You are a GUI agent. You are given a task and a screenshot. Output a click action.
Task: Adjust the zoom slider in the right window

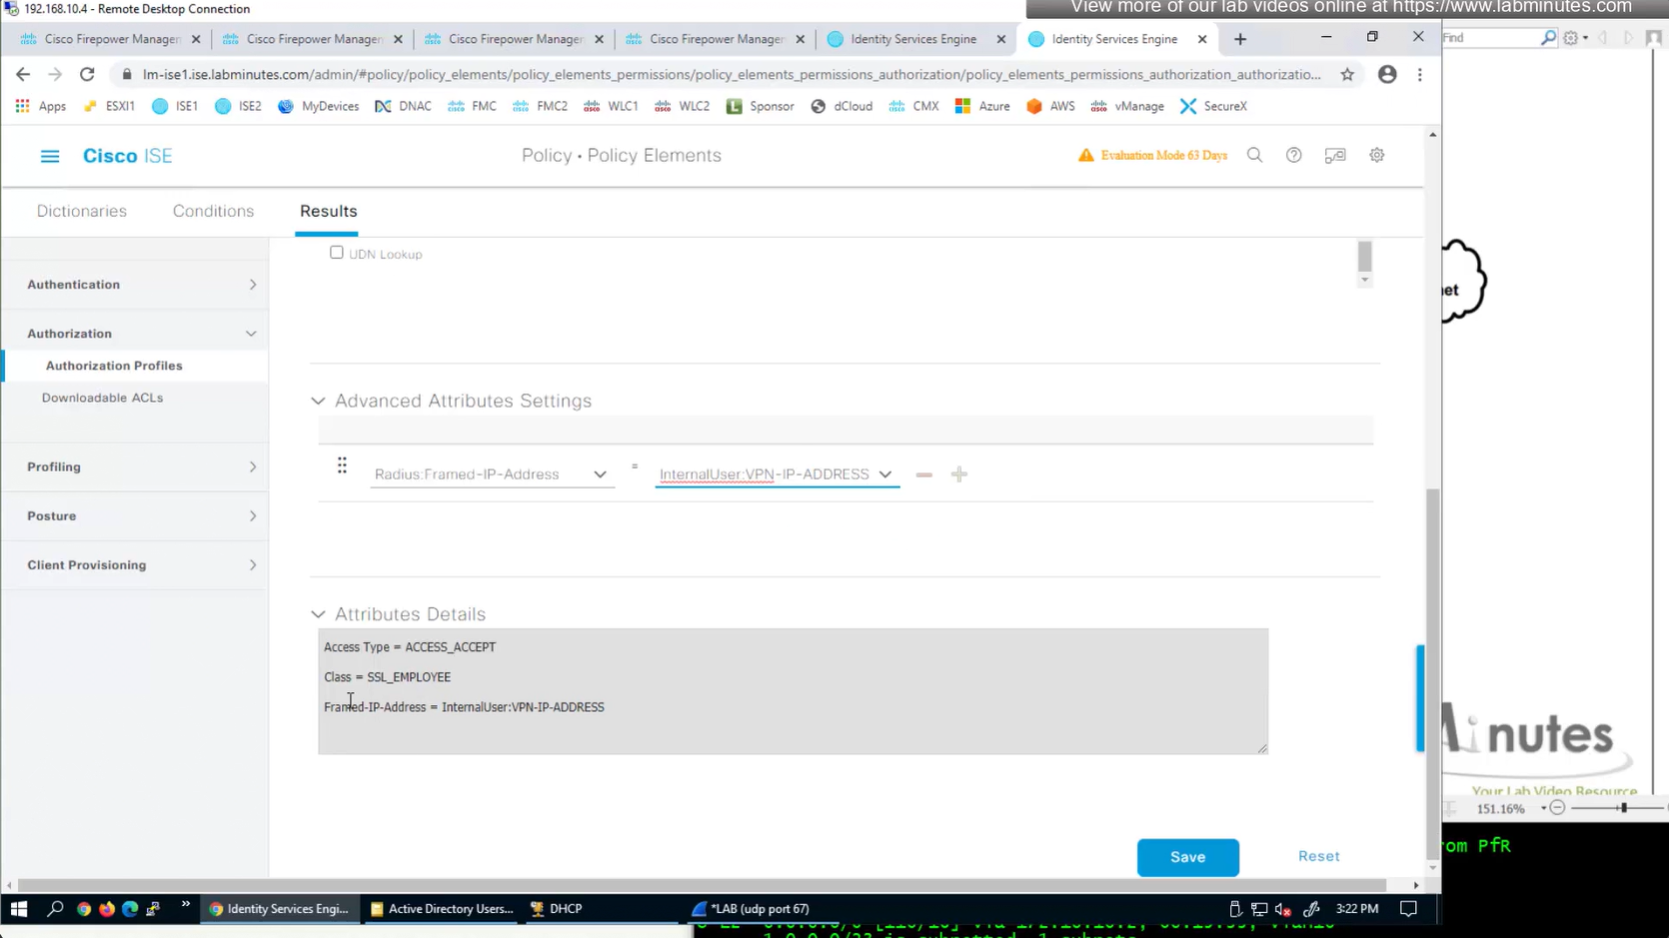1623,808
